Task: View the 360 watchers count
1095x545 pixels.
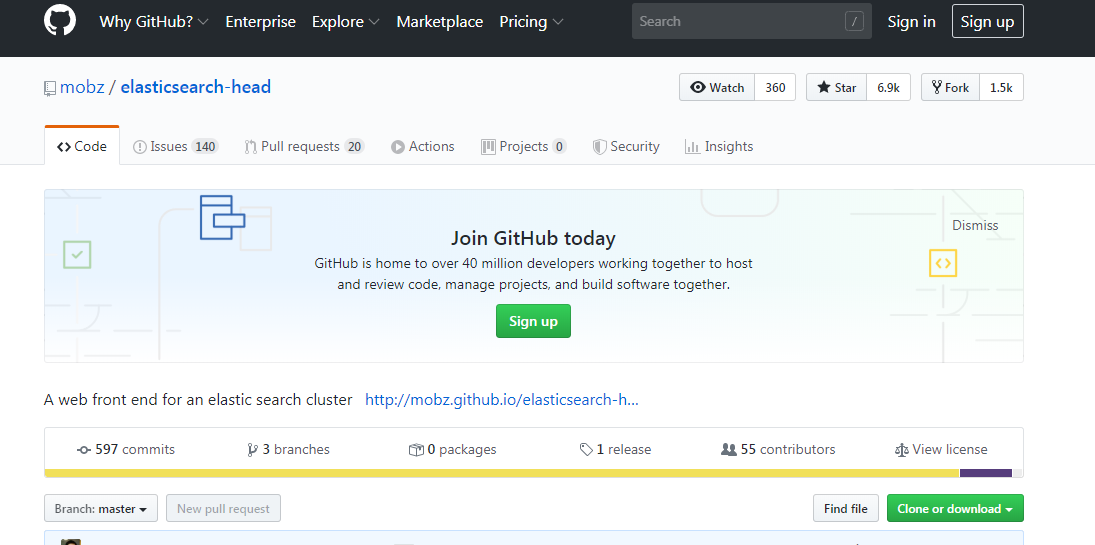Action: pos(775,87)
